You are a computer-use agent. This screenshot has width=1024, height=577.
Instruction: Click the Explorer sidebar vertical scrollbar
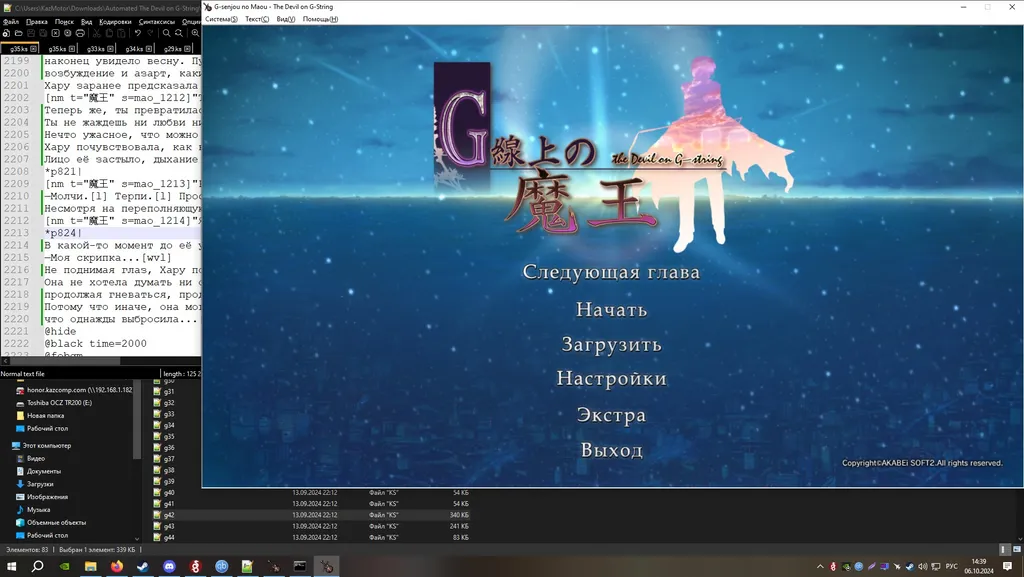click(x=137, y=420)
